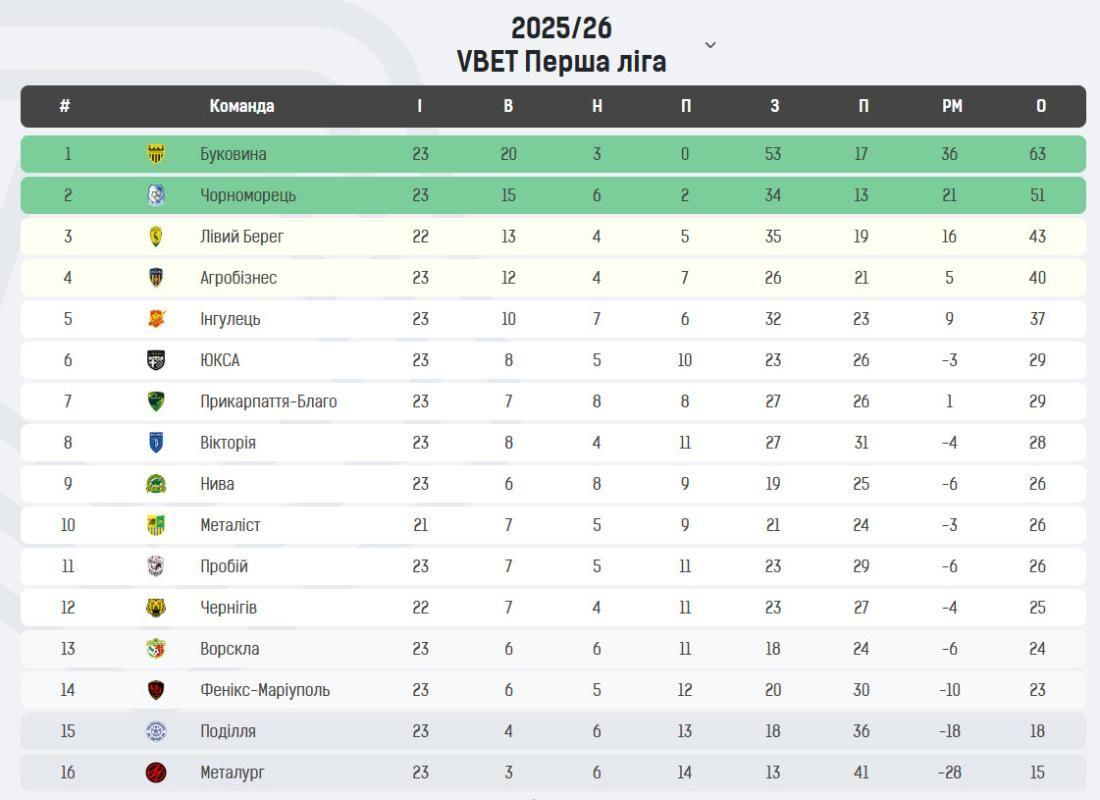Screen dimensions: 1100x800
Task: Click the Фенікс-Маріуполь club badge
Action: coord(156,690)
